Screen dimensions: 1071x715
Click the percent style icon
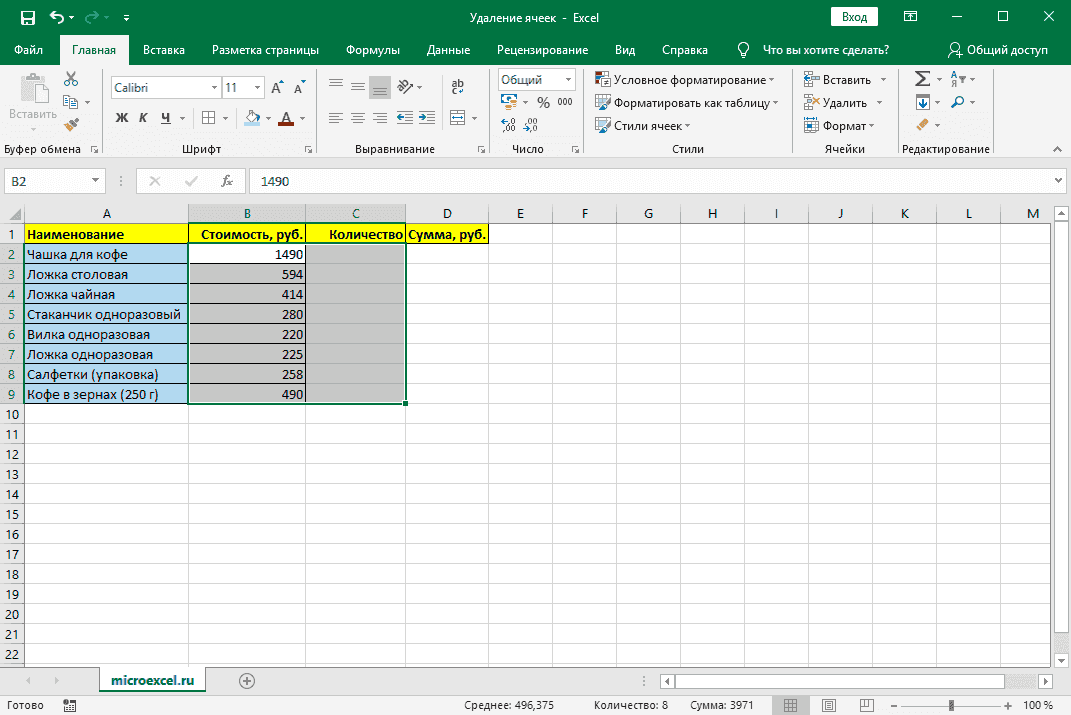543,102
